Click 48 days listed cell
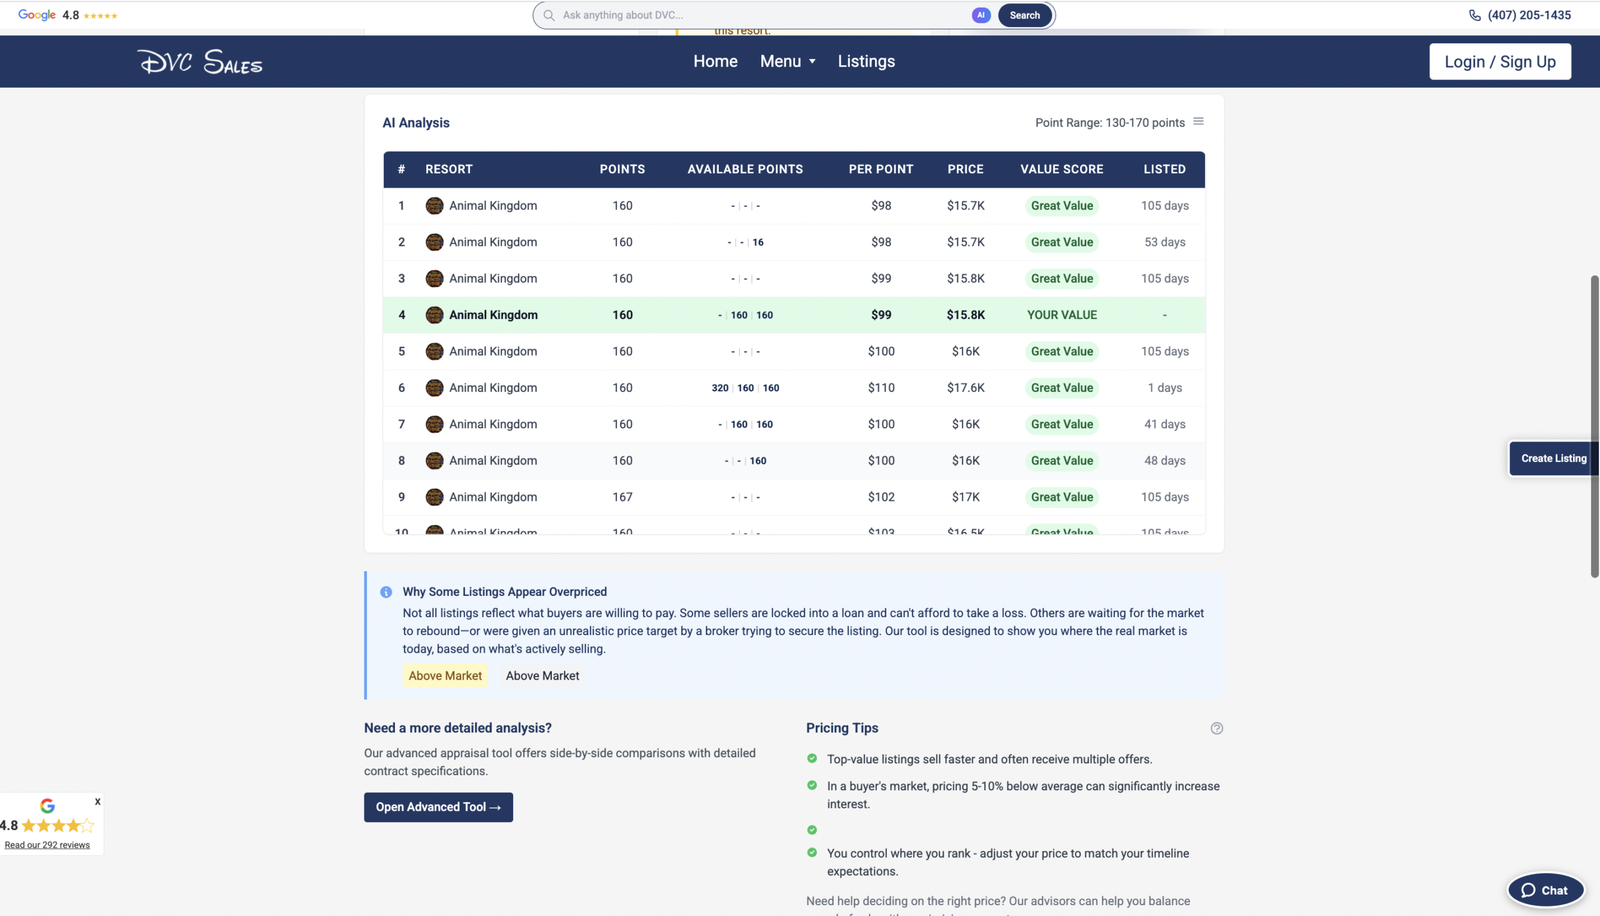Image resolution: width=1600 pixels, height=916 pixels. tap(1165, 461)
